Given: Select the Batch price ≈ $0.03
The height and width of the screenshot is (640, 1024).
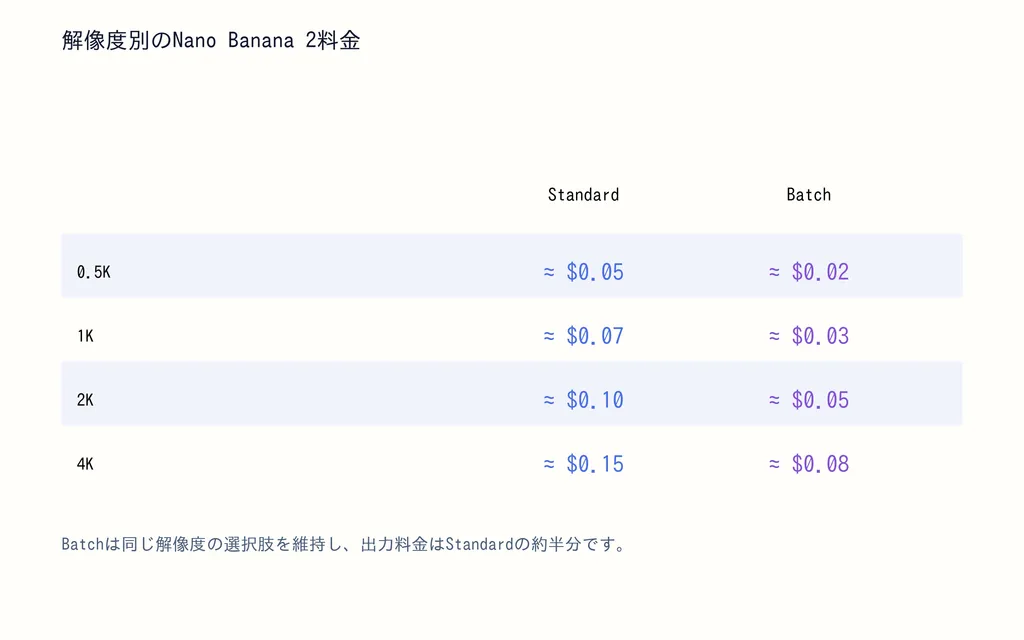Looking at the screenshot, I should point(808,336).
